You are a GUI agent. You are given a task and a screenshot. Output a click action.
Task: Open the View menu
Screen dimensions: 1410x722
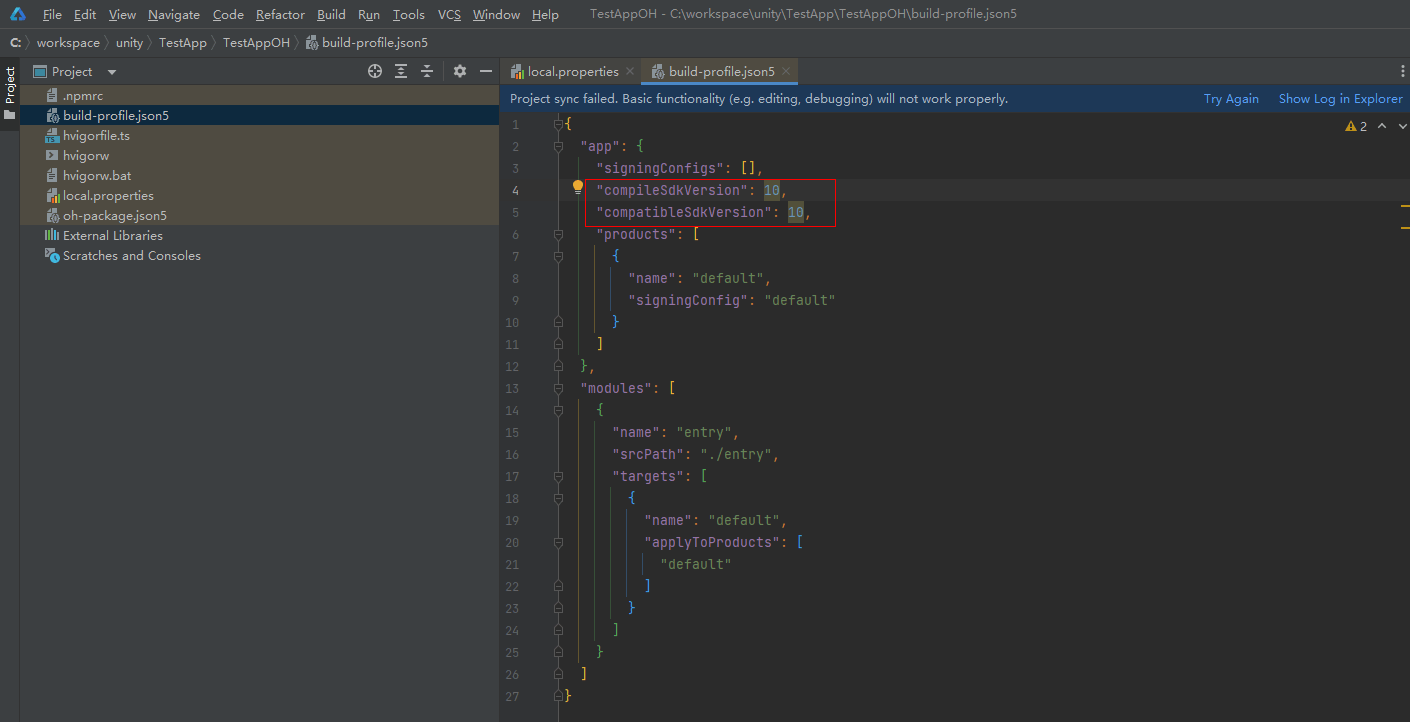(x=122, y=14)
